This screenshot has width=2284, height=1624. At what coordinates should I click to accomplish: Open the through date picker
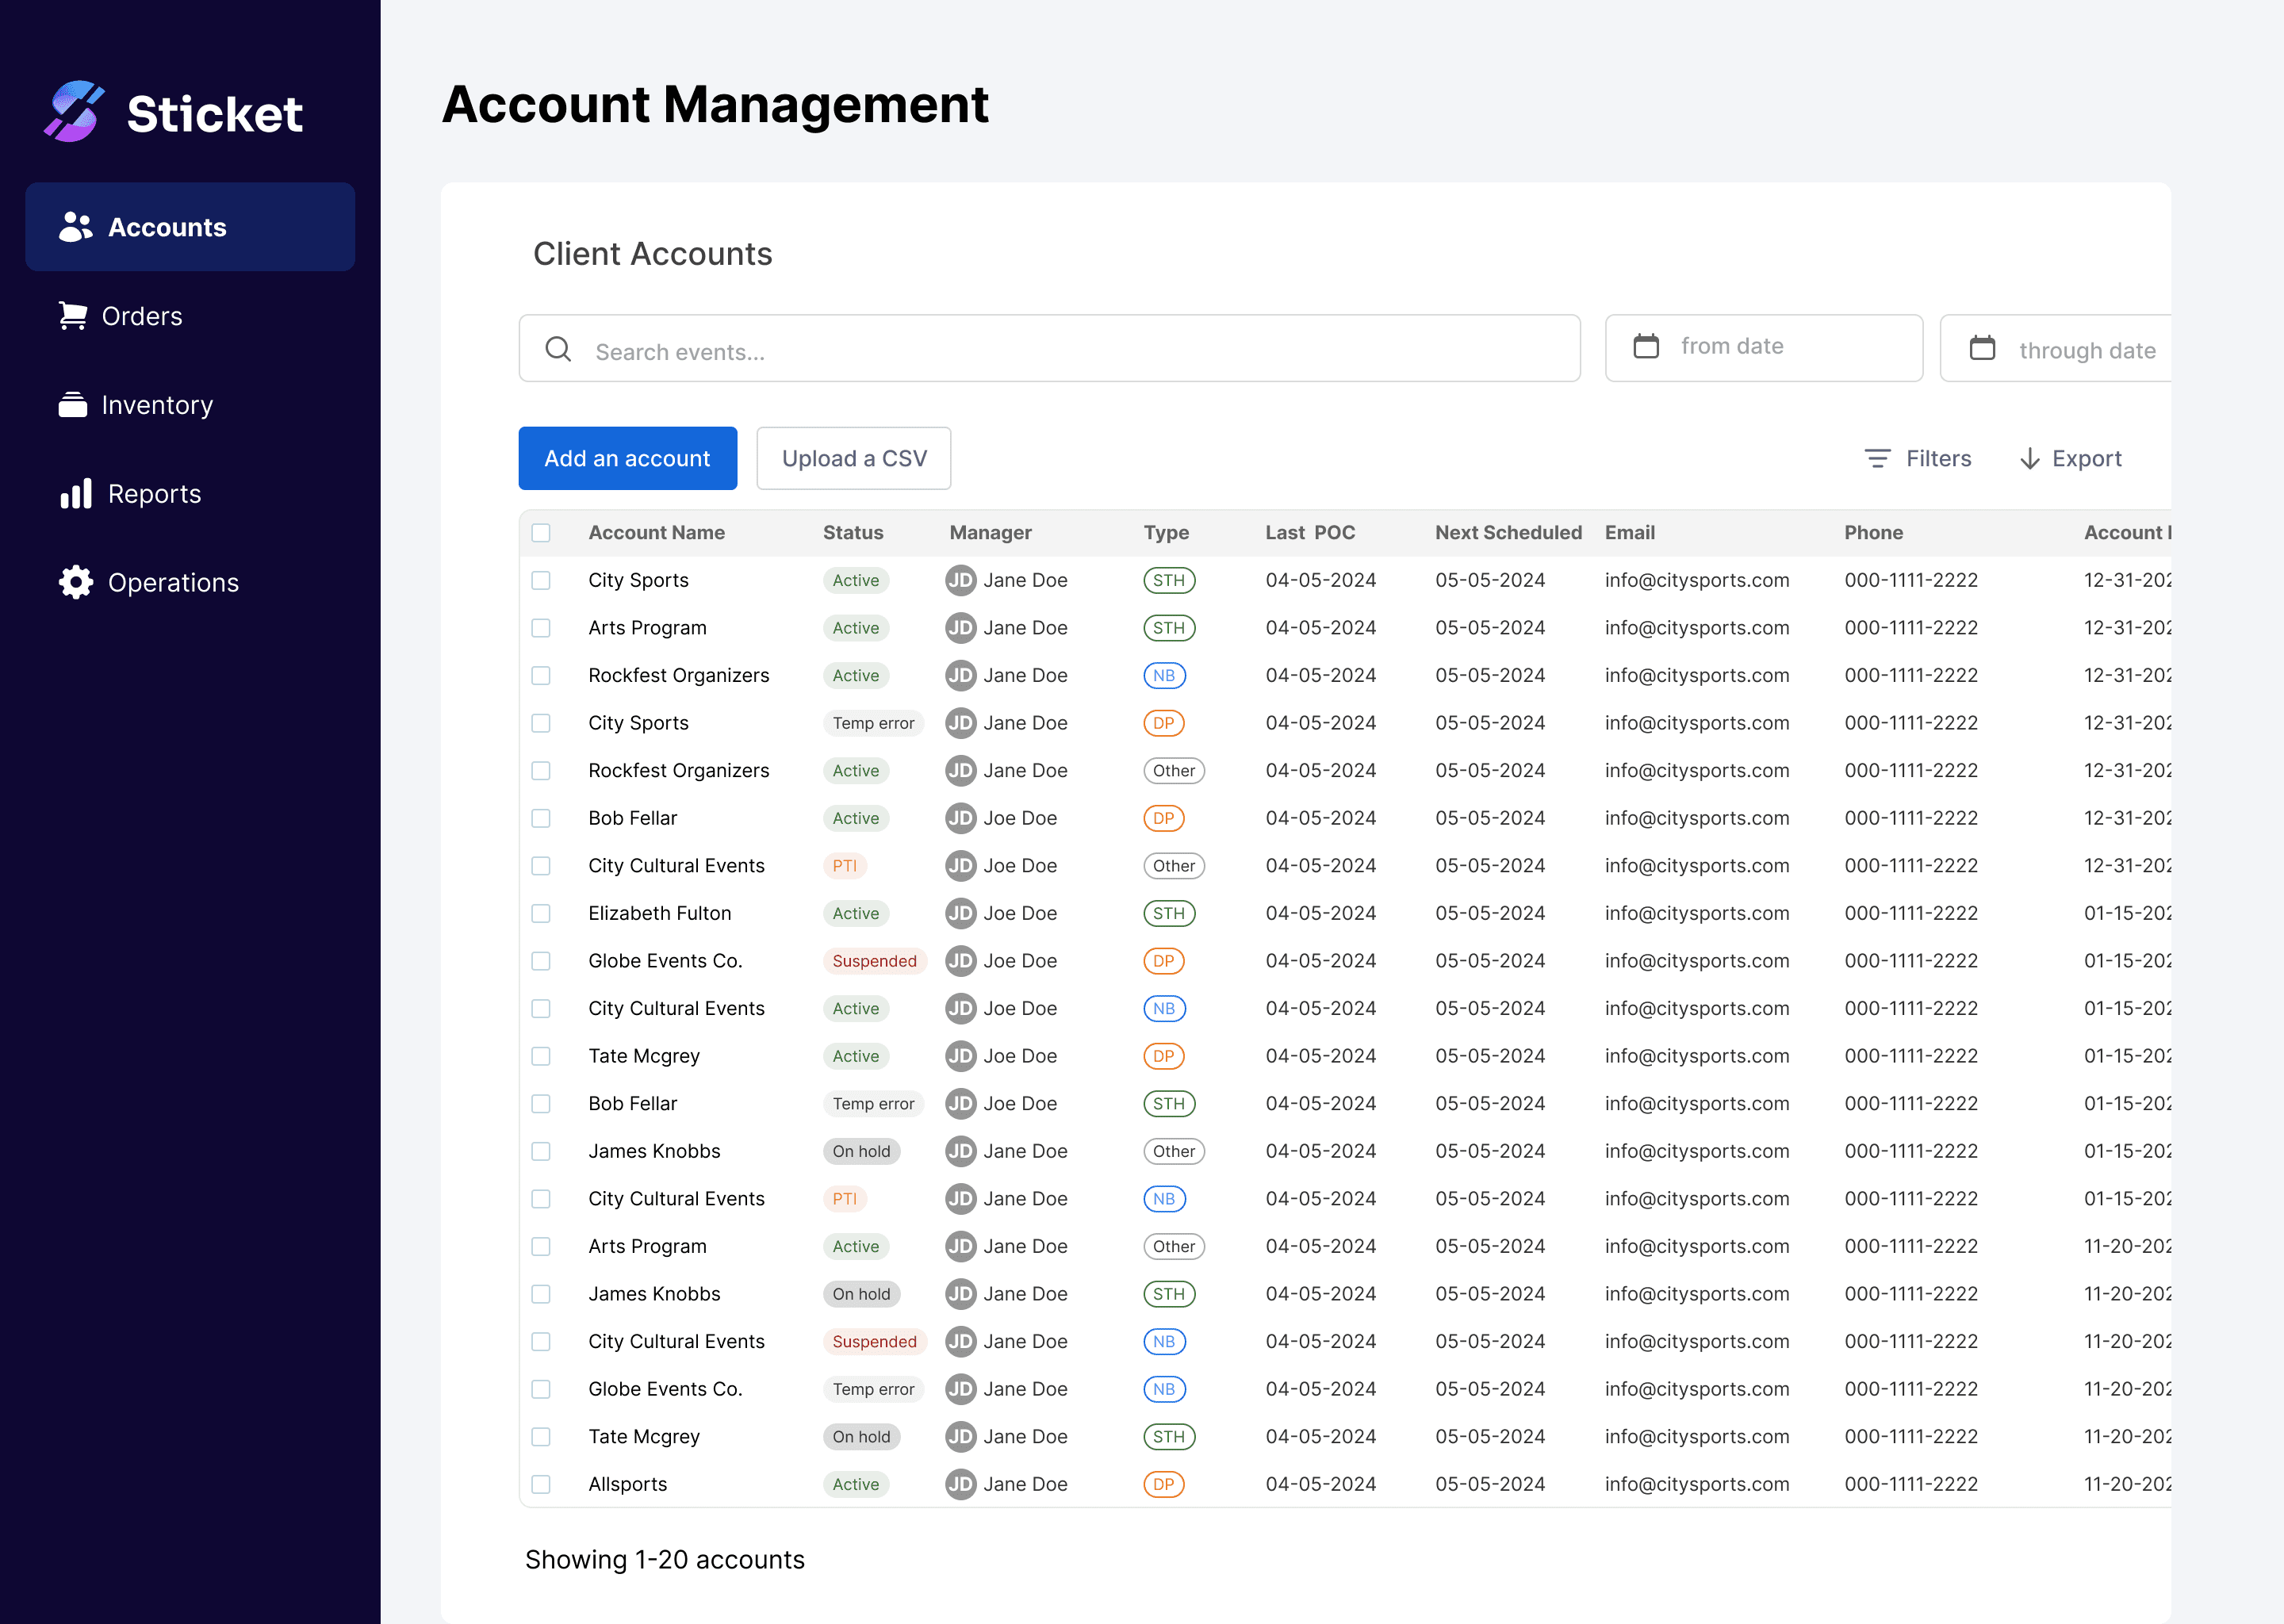[x=2060, y=349]
